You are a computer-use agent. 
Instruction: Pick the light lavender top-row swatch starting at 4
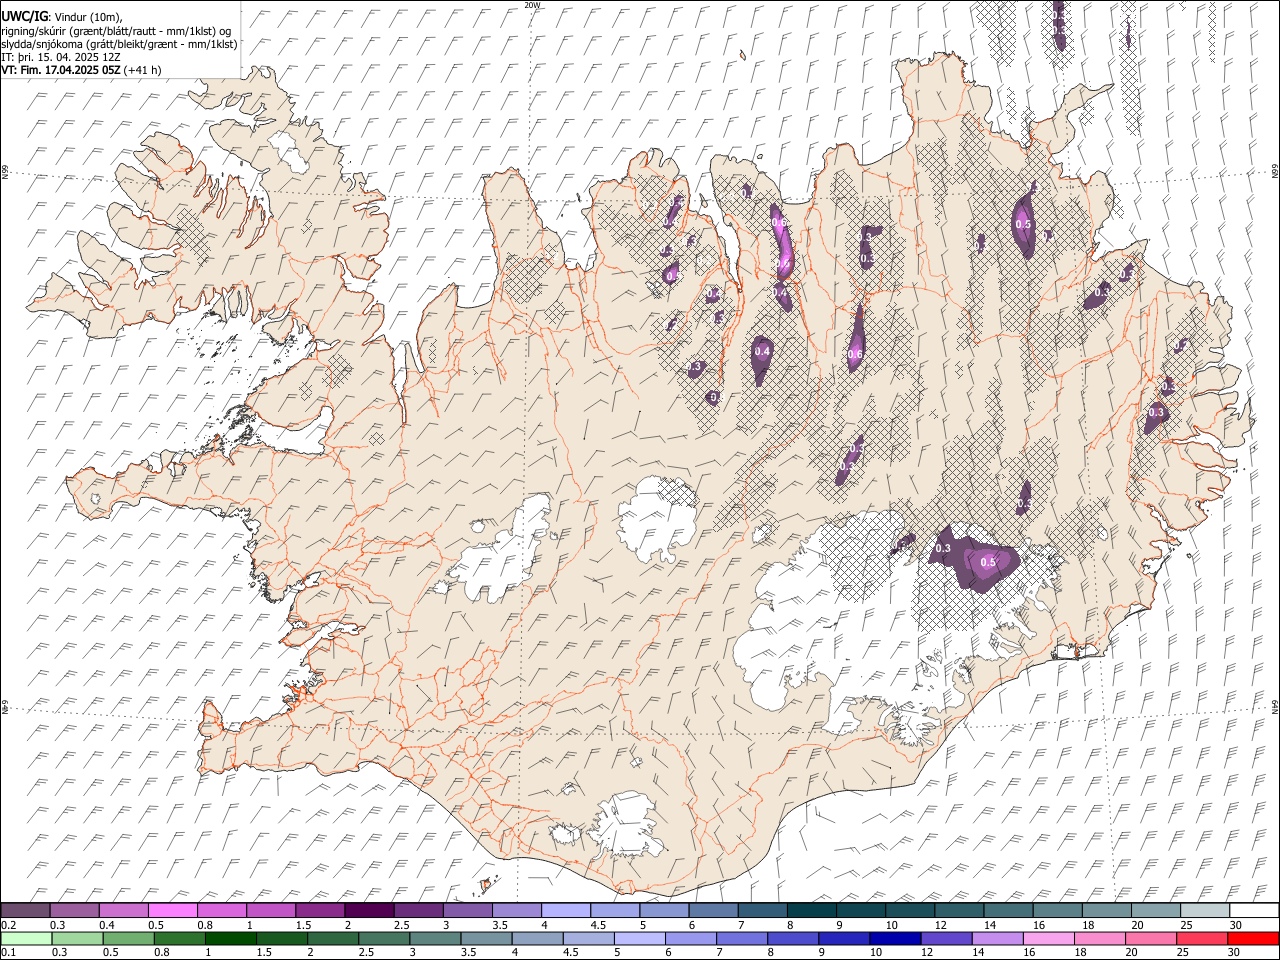566,910
